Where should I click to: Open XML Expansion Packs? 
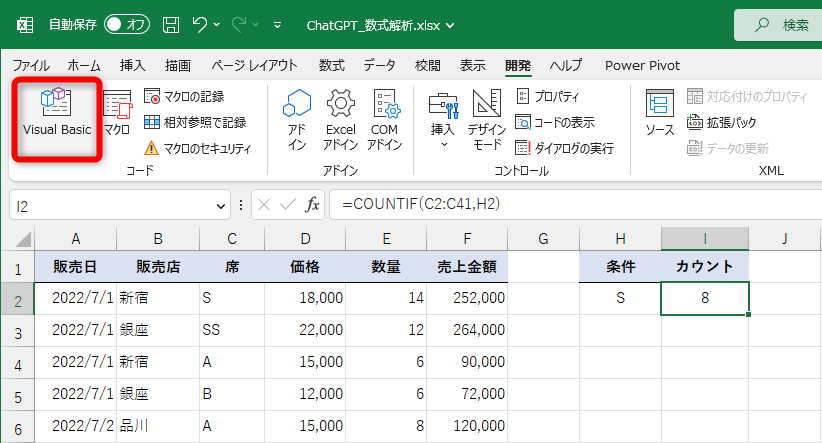click(x=722, y=122)
